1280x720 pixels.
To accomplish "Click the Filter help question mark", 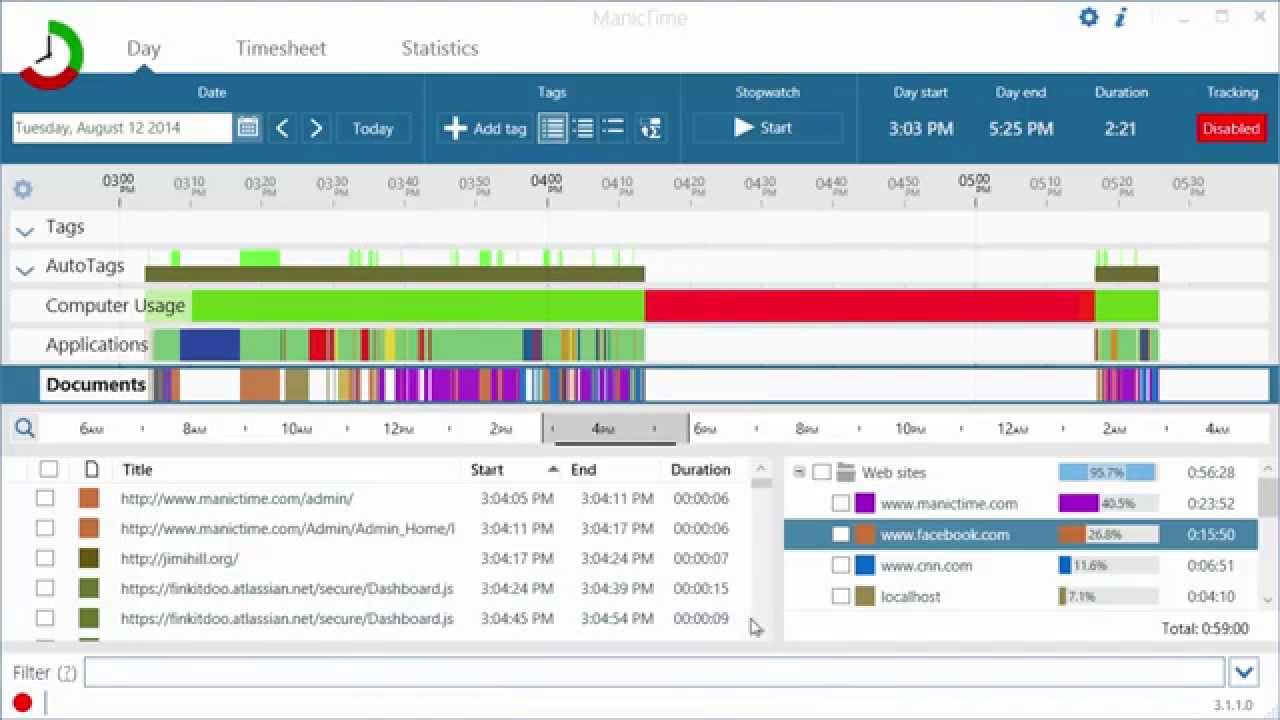I will (x=67, y=673).
